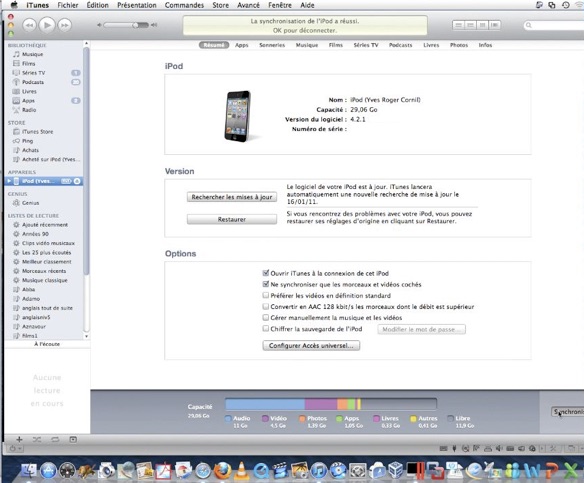Show or hide the artwork viewer button
The image size is (584, 483).
pos(73,440)
